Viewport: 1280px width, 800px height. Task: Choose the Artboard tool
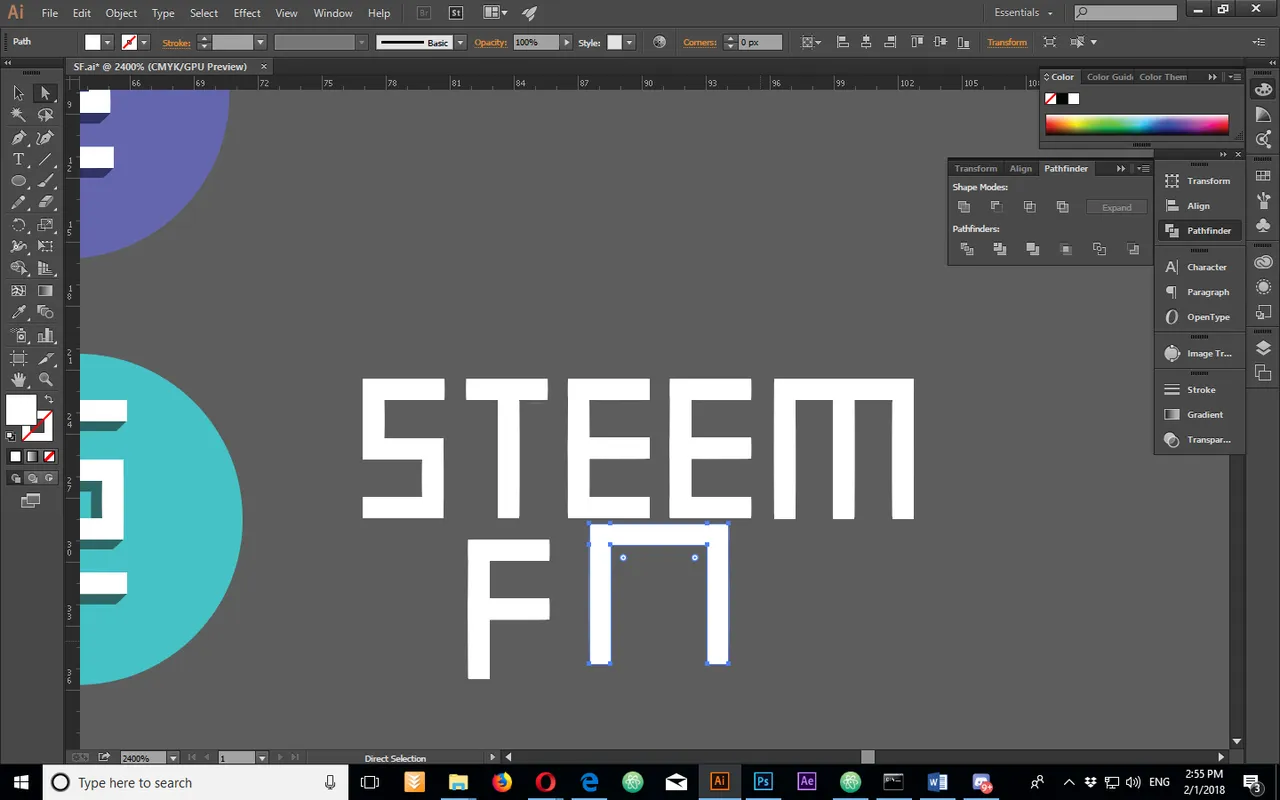tap(18, 358)
